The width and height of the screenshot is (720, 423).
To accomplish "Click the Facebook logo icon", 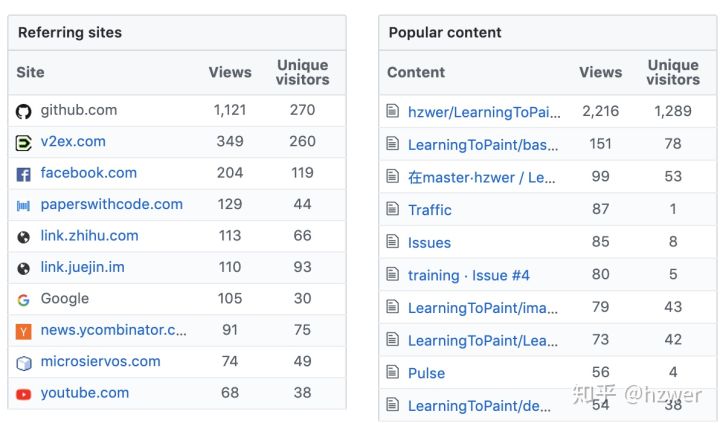I will [x=24, y=174].
